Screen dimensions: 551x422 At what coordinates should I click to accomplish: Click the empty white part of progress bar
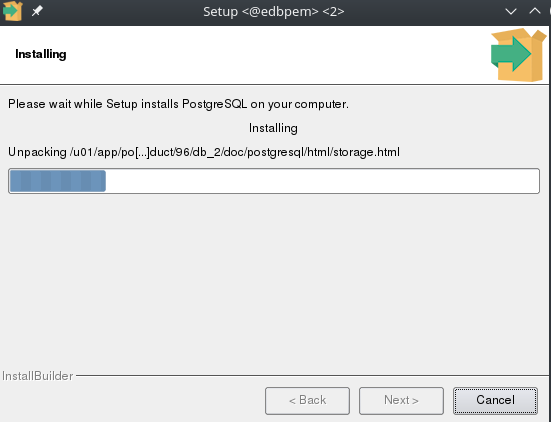322,181
